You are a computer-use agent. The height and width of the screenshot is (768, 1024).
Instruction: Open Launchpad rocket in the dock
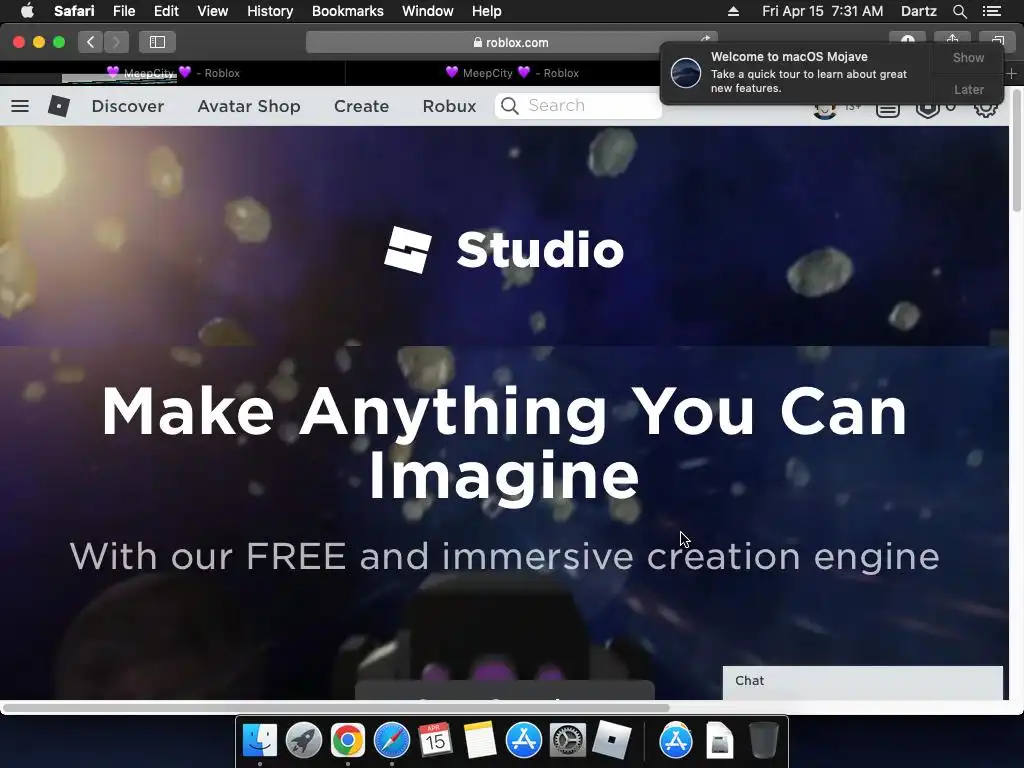[304, 741]
